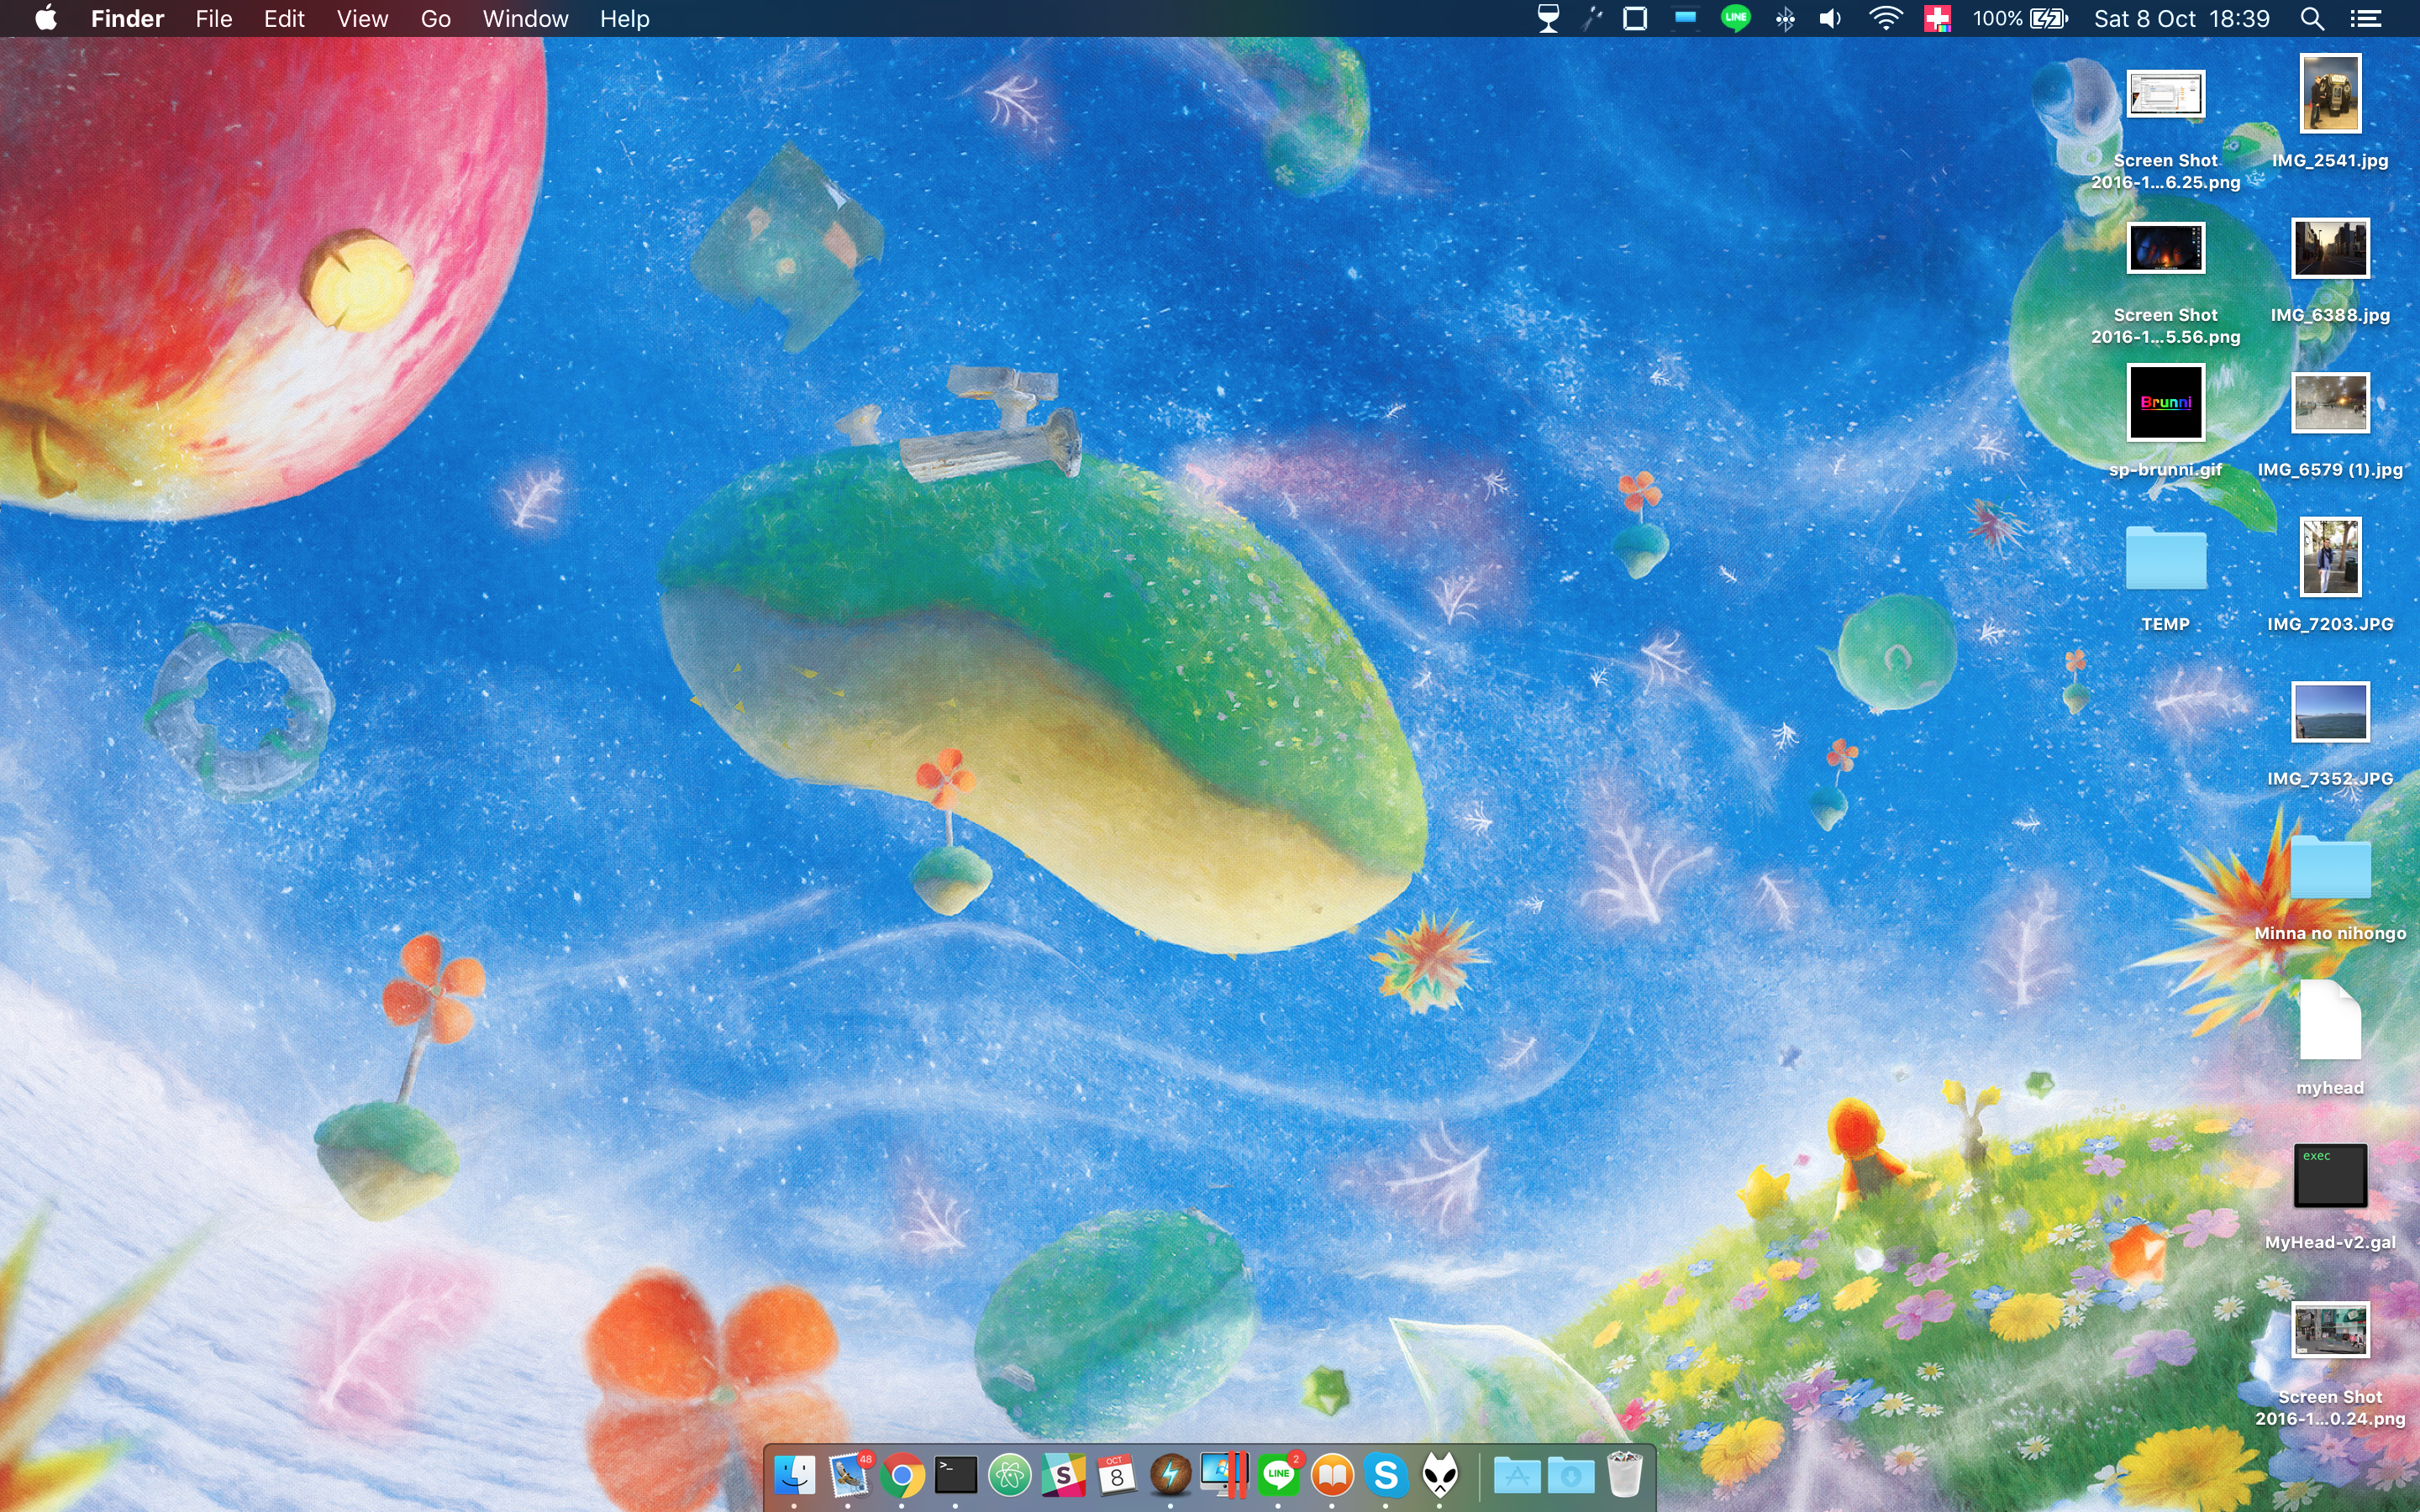
Task: Select the sp-brunni.gif file thumbnail
Action: click(2165, 403)
